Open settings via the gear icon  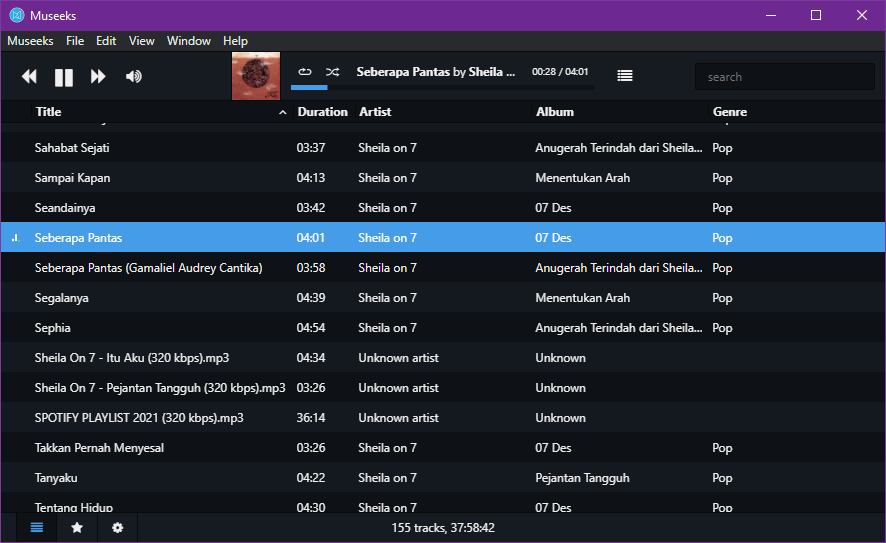[118, 528]
